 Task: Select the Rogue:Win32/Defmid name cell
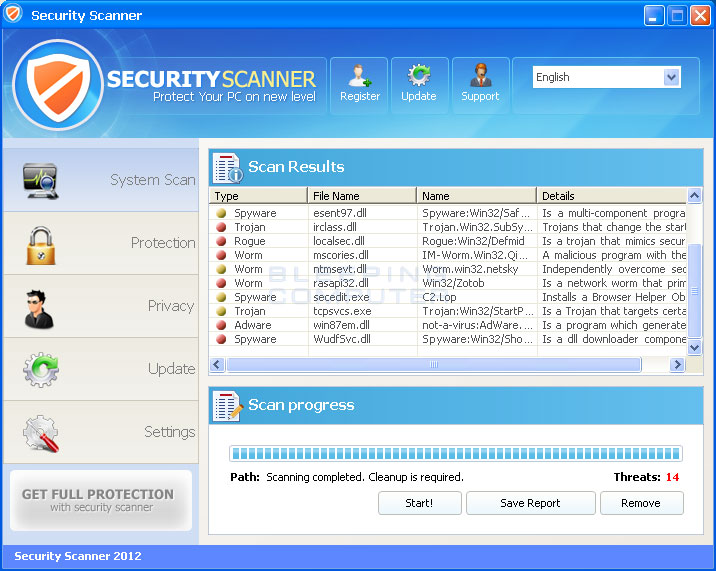pyautogui.click(x=477, y=241)
